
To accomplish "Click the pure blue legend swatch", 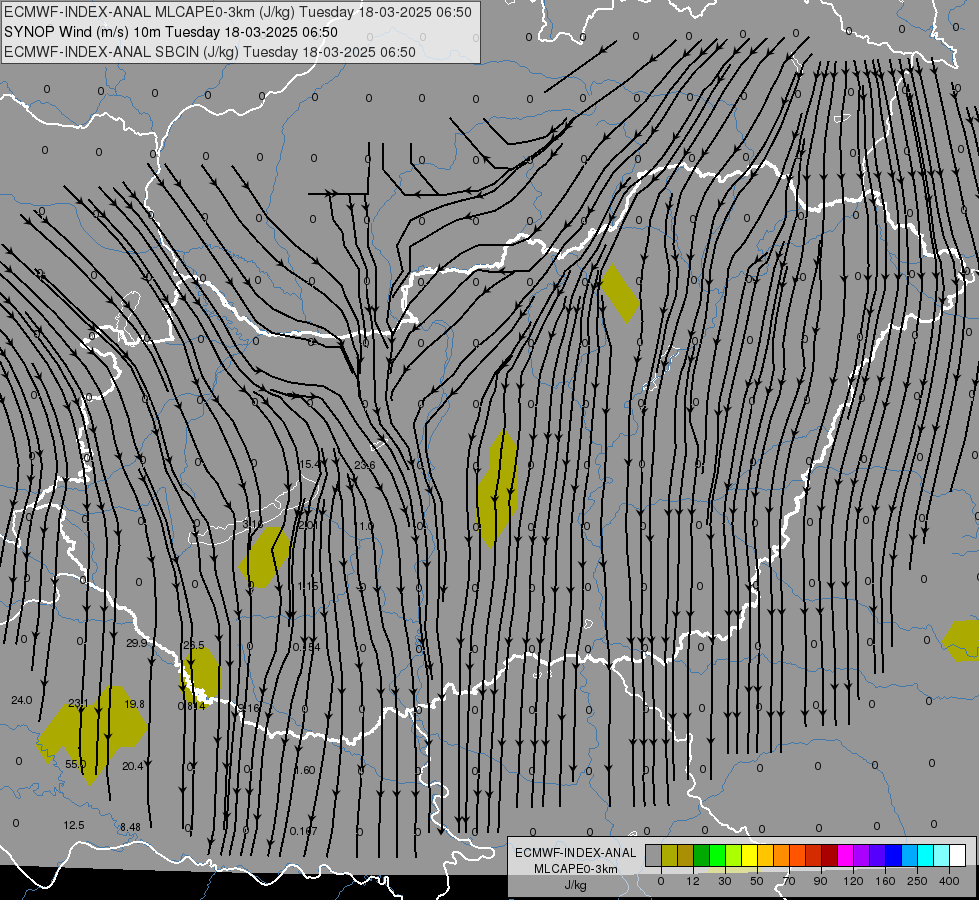I will [893, 855].
